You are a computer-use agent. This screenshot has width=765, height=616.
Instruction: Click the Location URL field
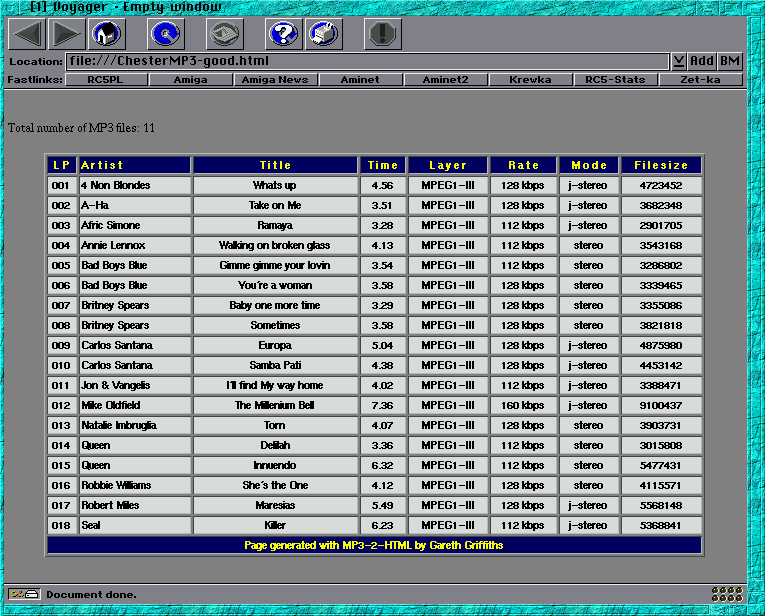tap(367, 61)
